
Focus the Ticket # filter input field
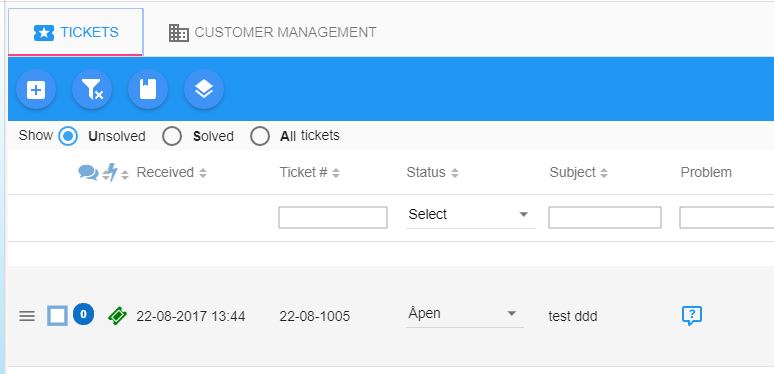pos(333,218)
